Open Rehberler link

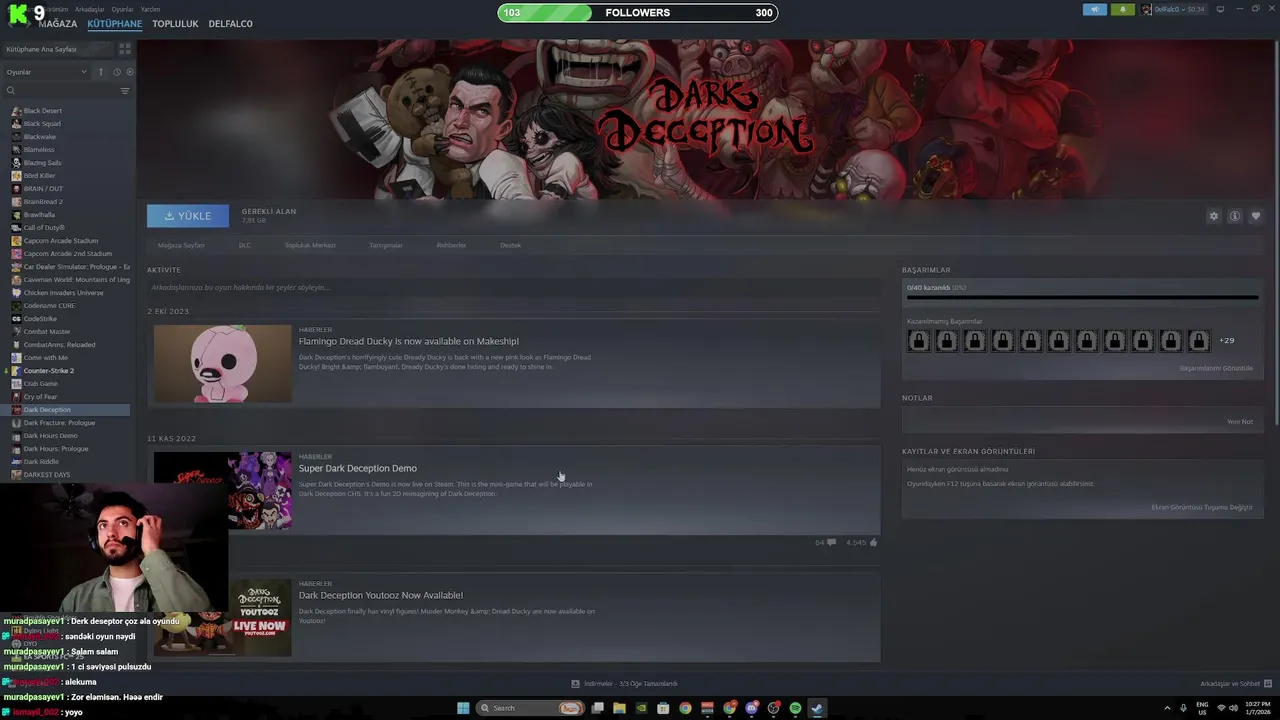451,245
